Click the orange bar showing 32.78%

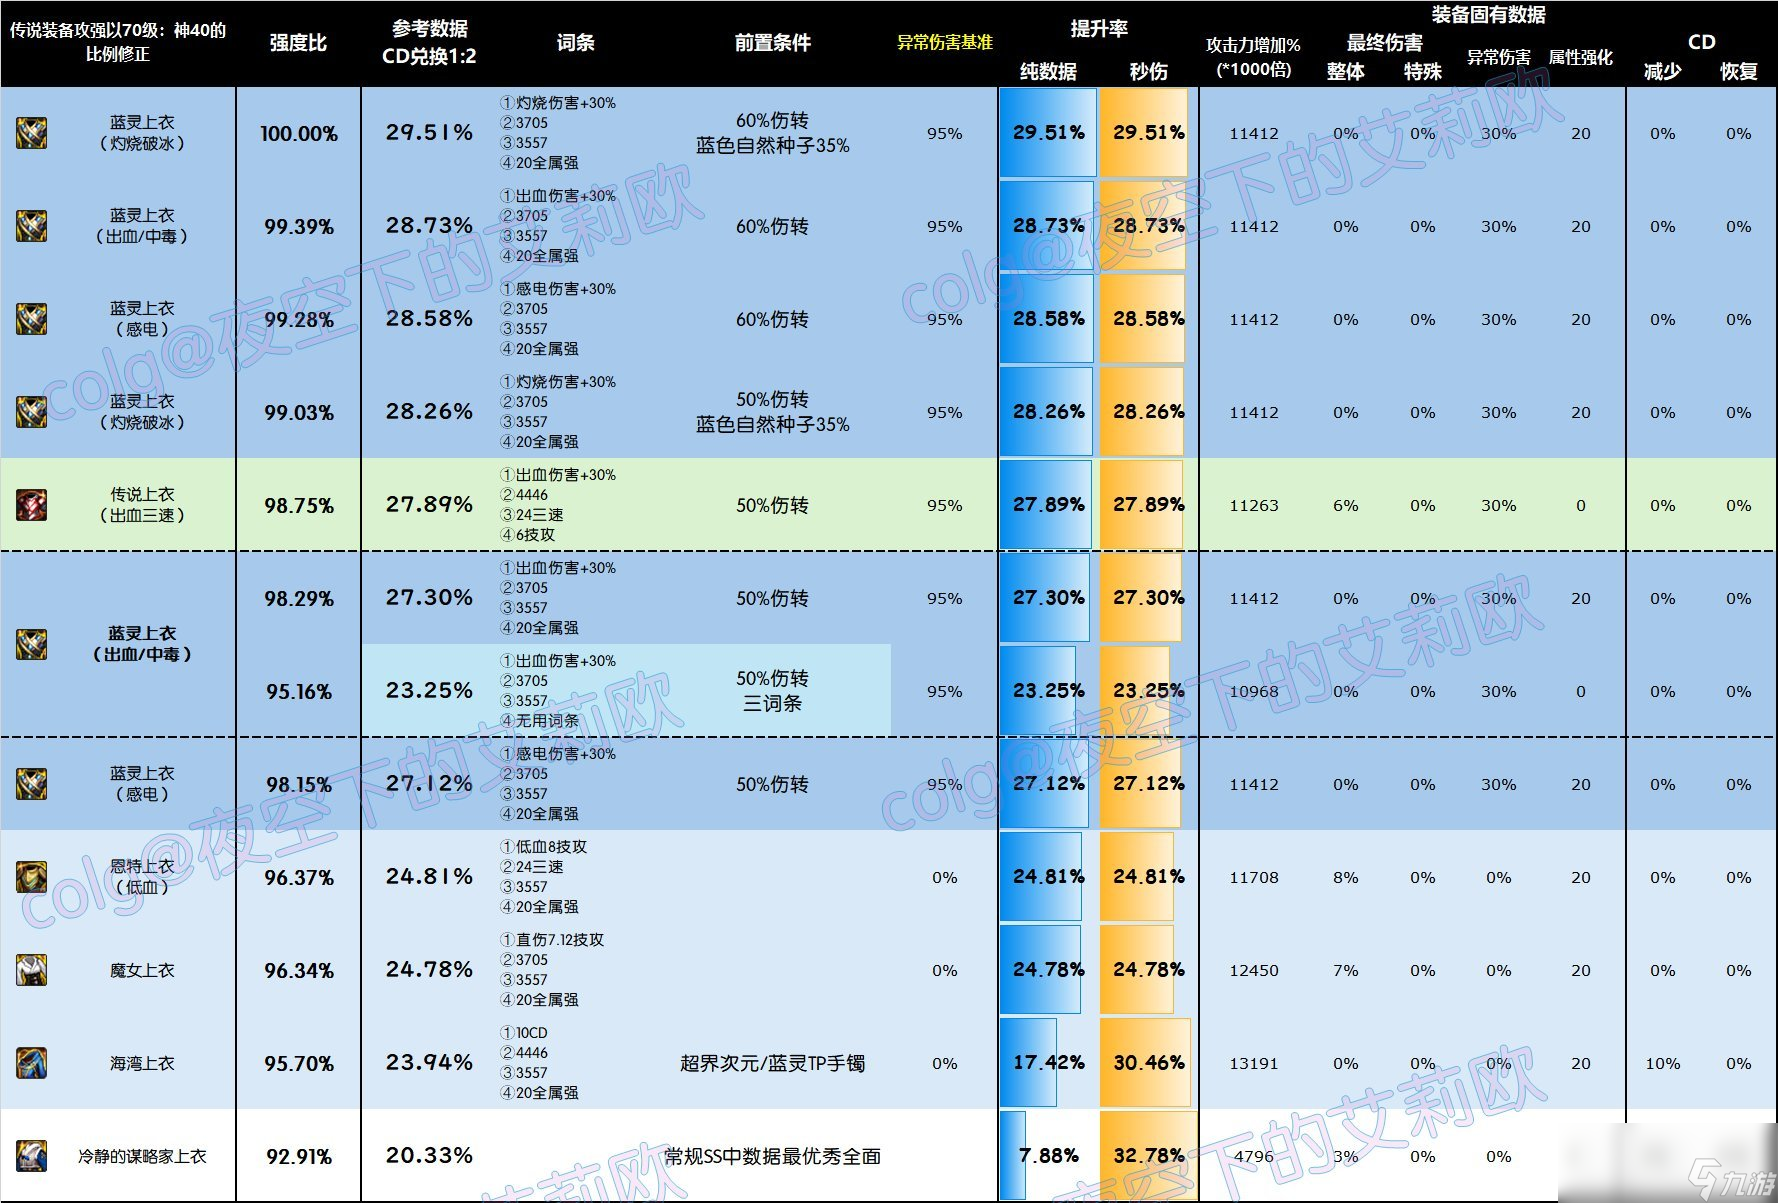point(1148,1156)
